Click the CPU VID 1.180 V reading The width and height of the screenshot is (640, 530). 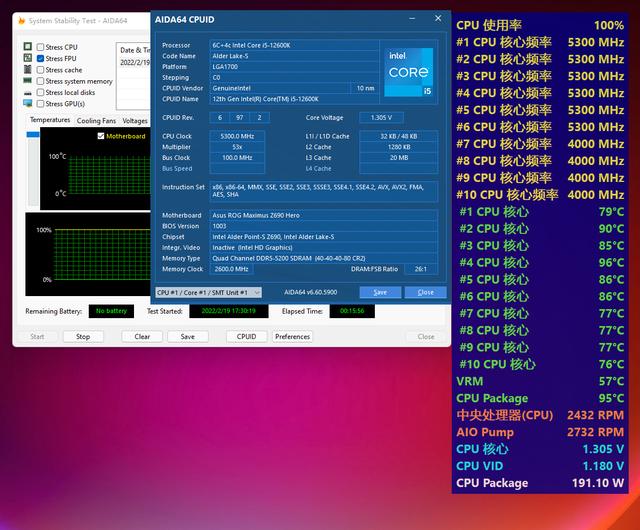point(540,466)
